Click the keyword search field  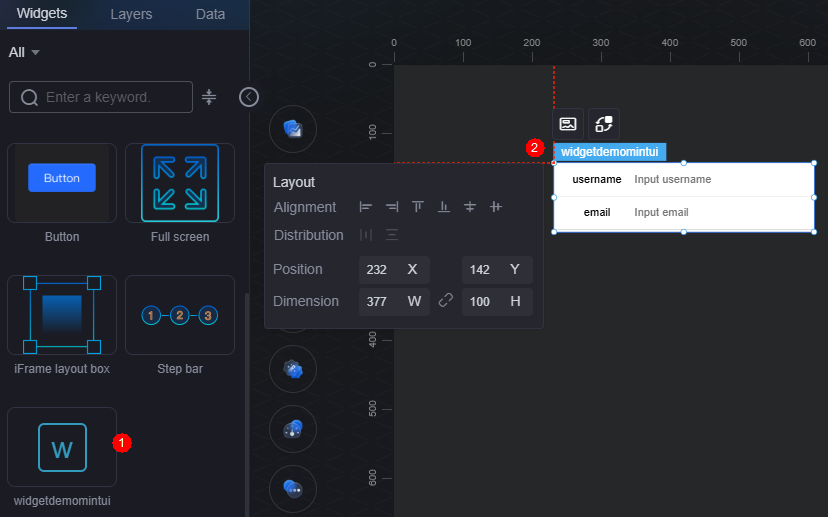[101, 97]
